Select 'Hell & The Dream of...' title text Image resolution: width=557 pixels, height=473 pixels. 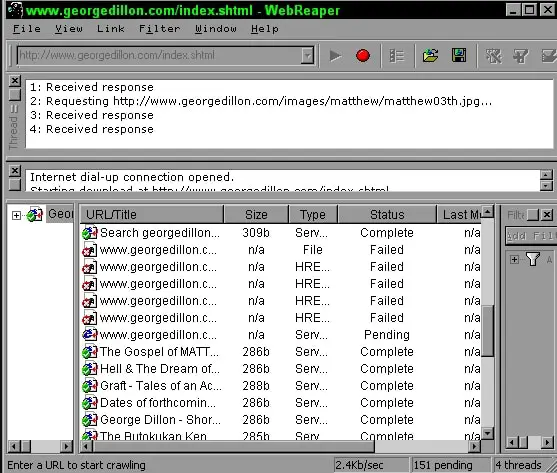pyautogui.click(x=160, y=369)
